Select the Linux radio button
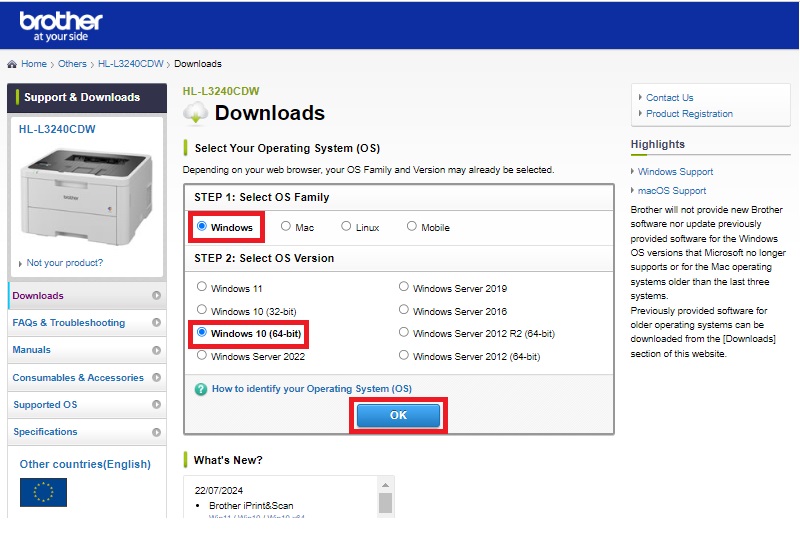 tap(346, 227)
